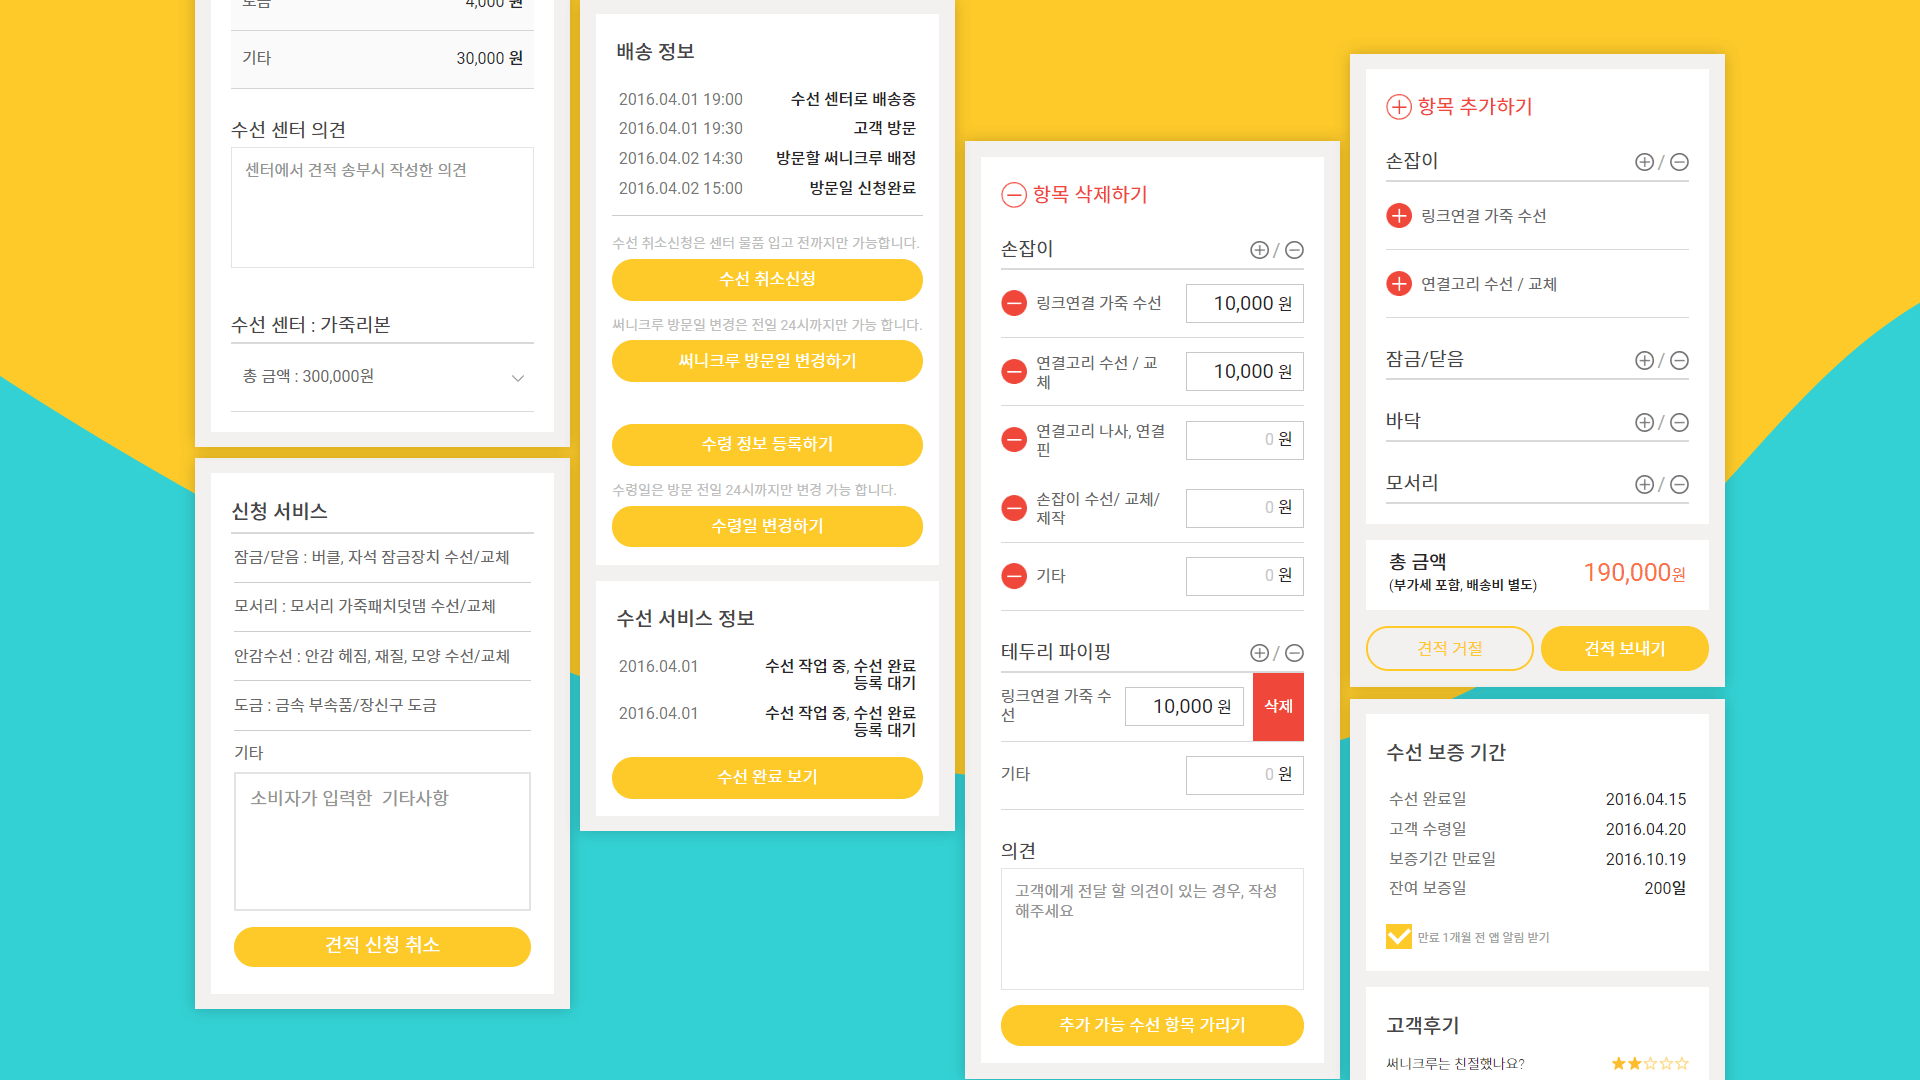Click the plus circle icon of 항목 추가하기
Viewport: 1920px width, 1080px height.
coord(1399,107)
